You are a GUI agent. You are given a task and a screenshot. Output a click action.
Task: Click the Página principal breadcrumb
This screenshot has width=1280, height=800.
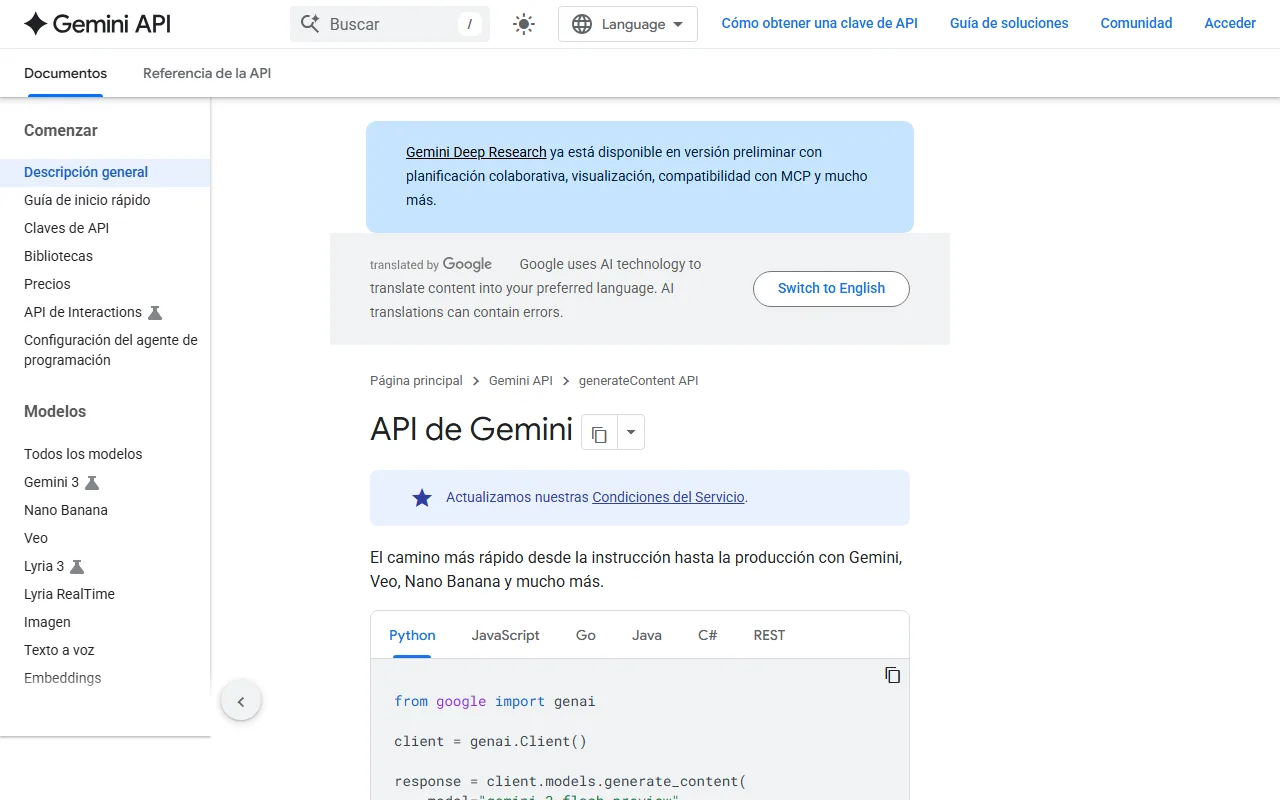[416, 381]
